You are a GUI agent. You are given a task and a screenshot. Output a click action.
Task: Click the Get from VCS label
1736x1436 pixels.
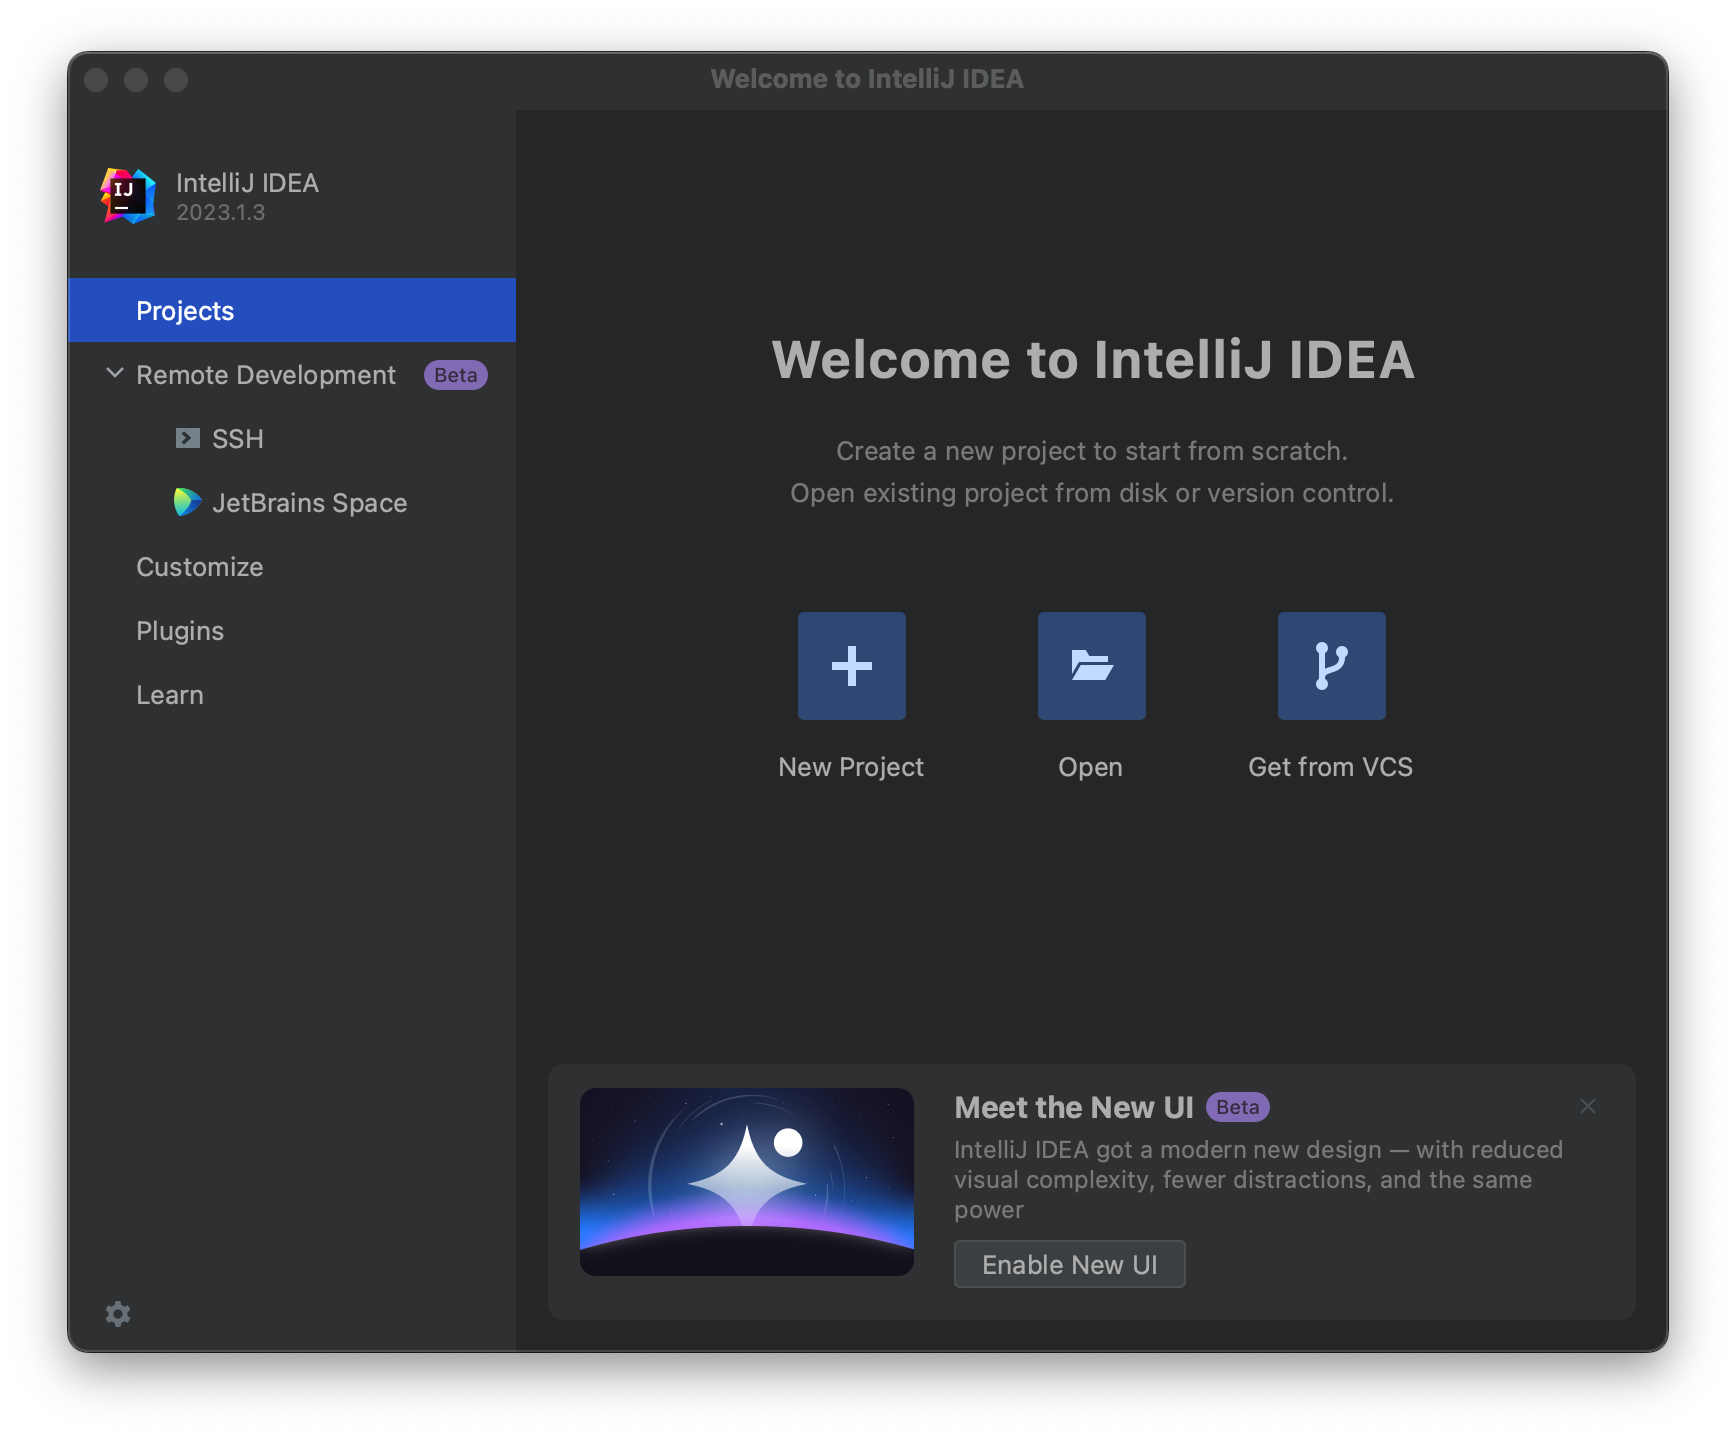[x=1331, y=767]
